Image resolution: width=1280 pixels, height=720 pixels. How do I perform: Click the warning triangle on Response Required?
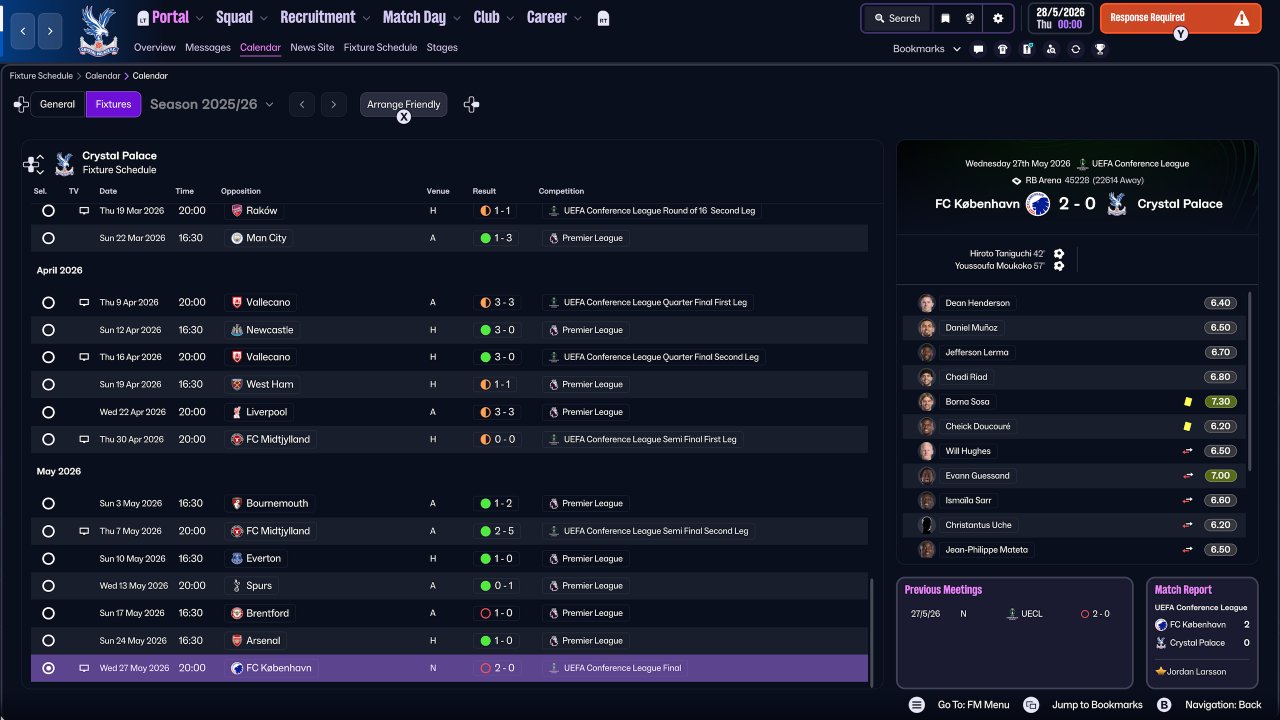(1241, 18)
